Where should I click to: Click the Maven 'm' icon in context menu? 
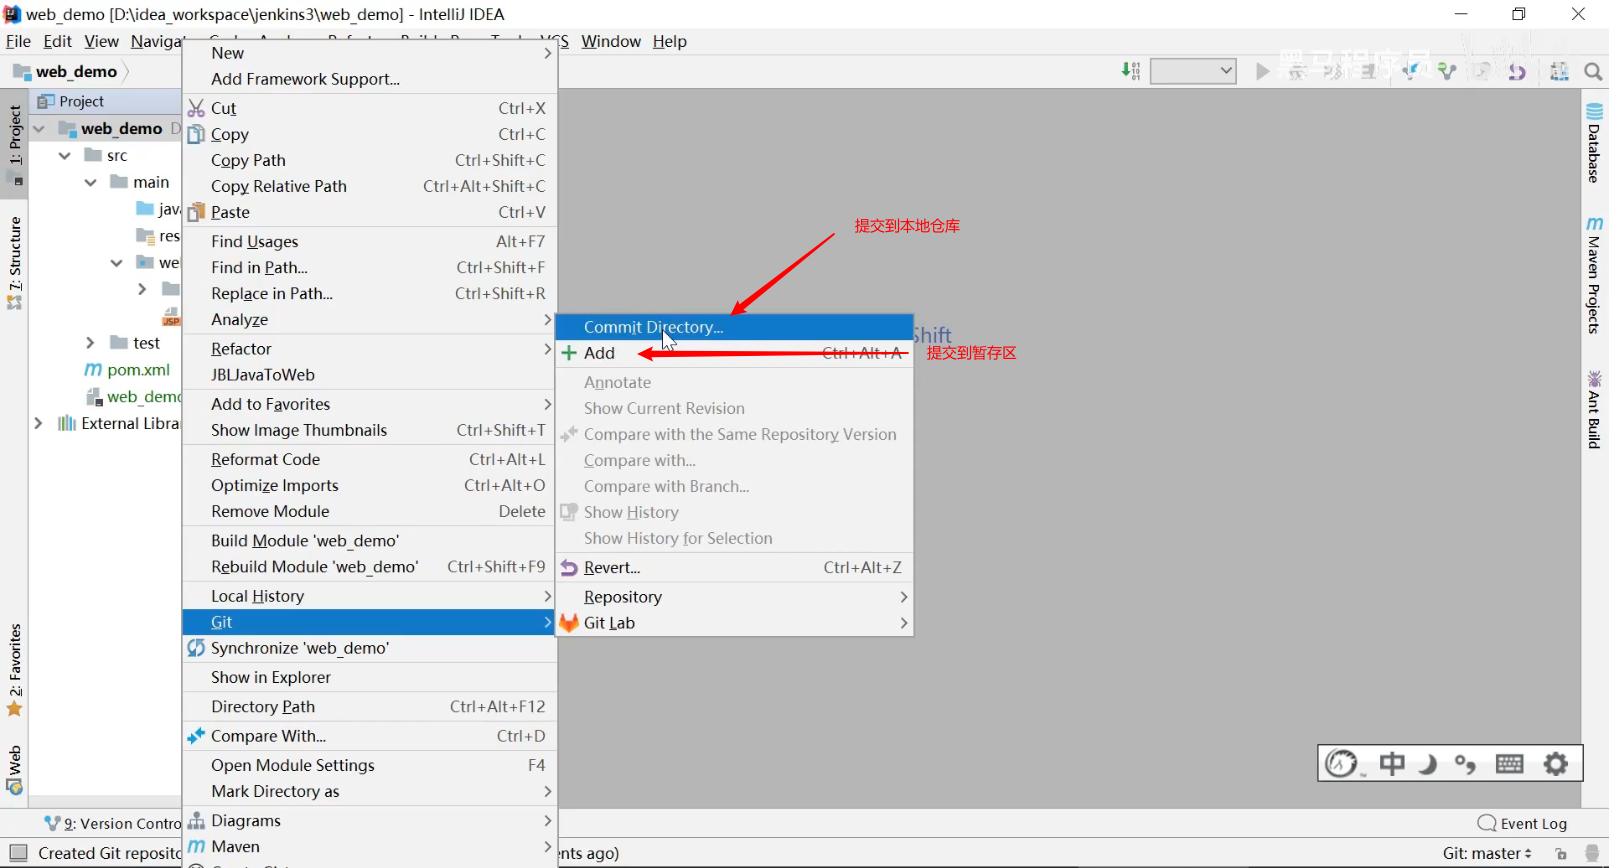(196, 847)
